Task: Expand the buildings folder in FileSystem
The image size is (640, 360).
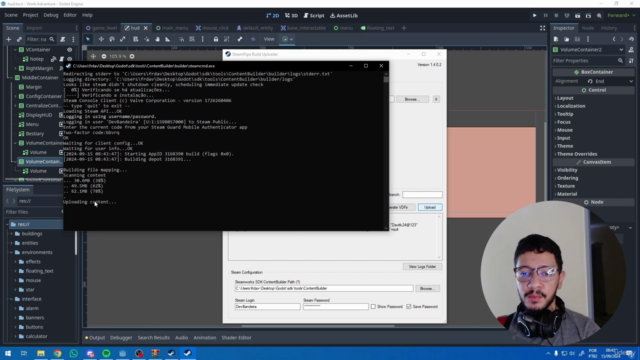Action: click(11, 234)
